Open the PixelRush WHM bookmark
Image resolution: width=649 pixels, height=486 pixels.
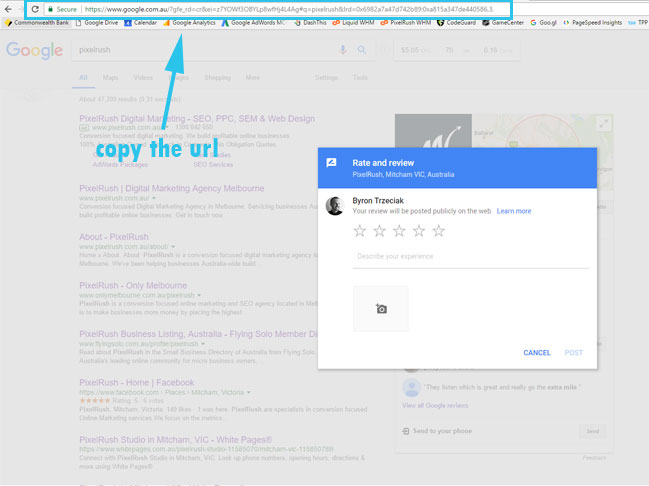pos(406,23)
